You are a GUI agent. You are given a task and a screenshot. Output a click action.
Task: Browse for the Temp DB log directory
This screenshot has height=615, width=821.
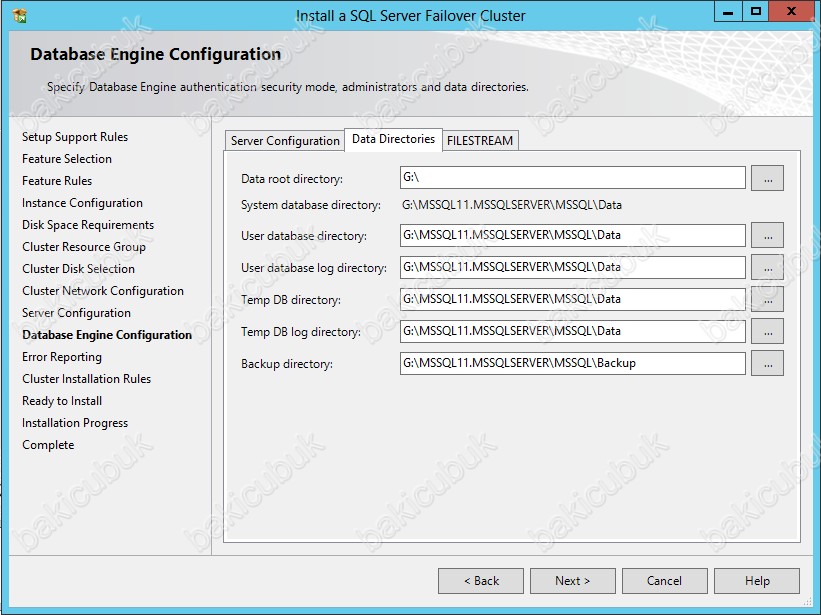[768, 331]
